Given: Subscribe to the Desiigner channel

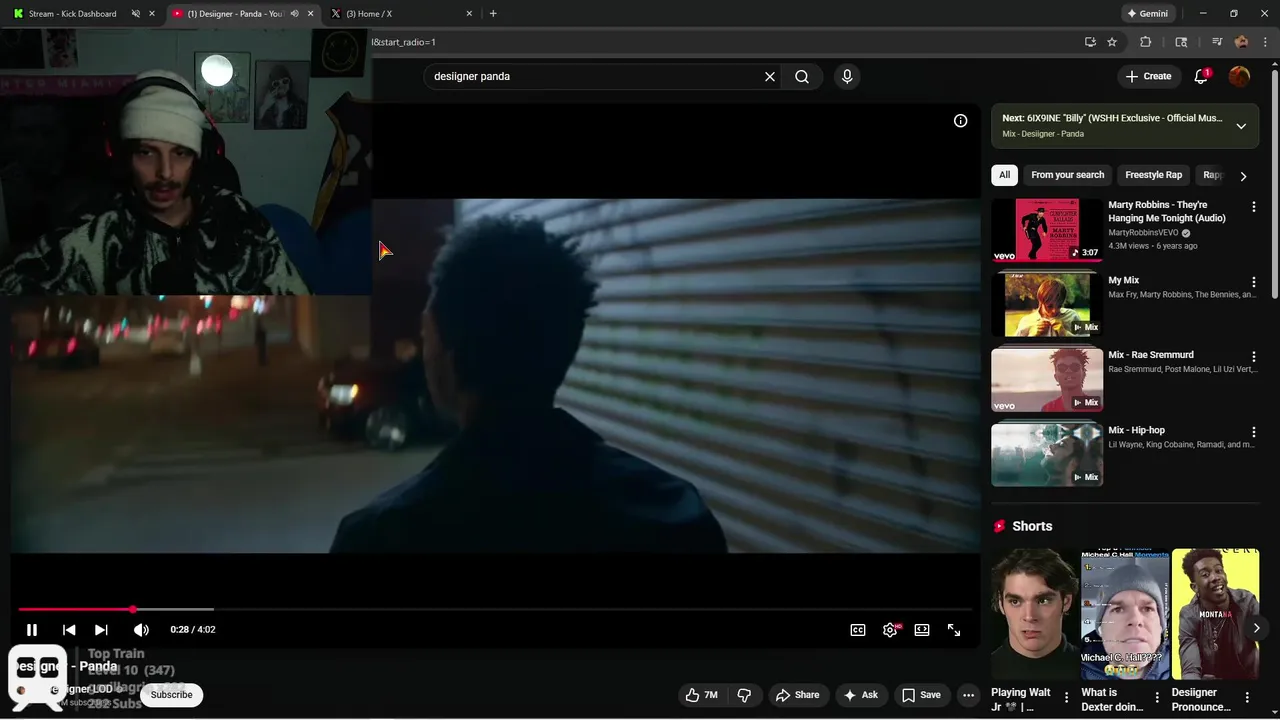Looking at the screenshot, I should 172,695.
